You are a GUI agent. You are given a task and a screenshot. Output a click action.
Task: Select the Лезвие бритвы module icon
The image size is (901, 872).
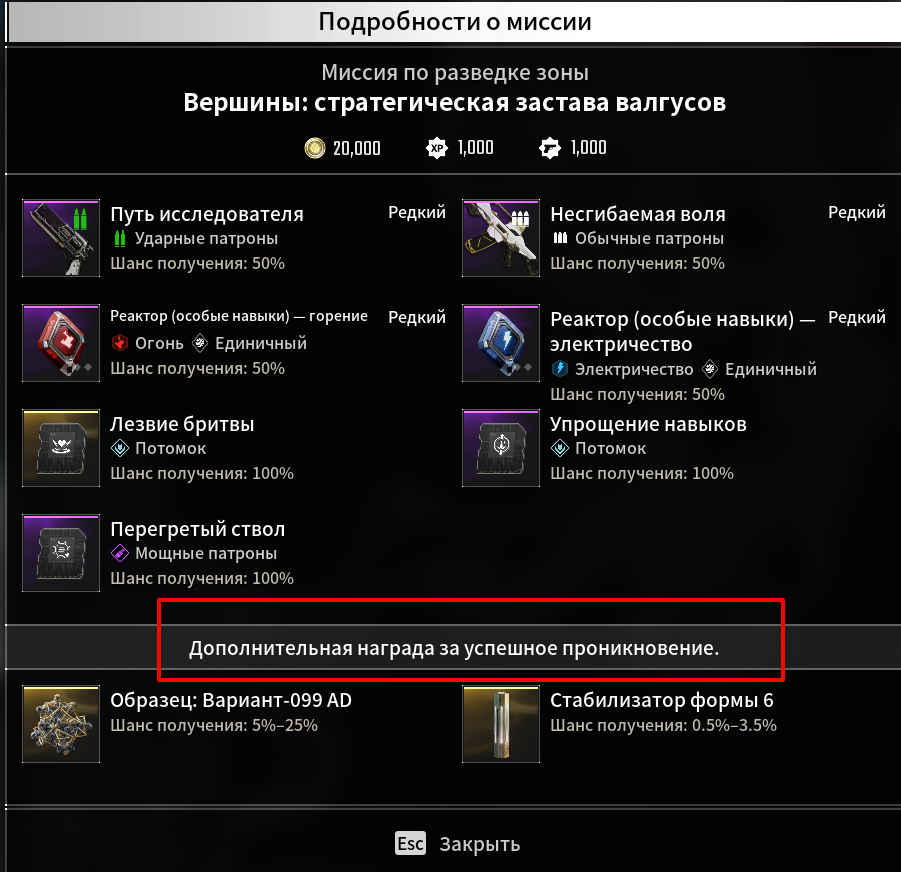tap(61, 448)
